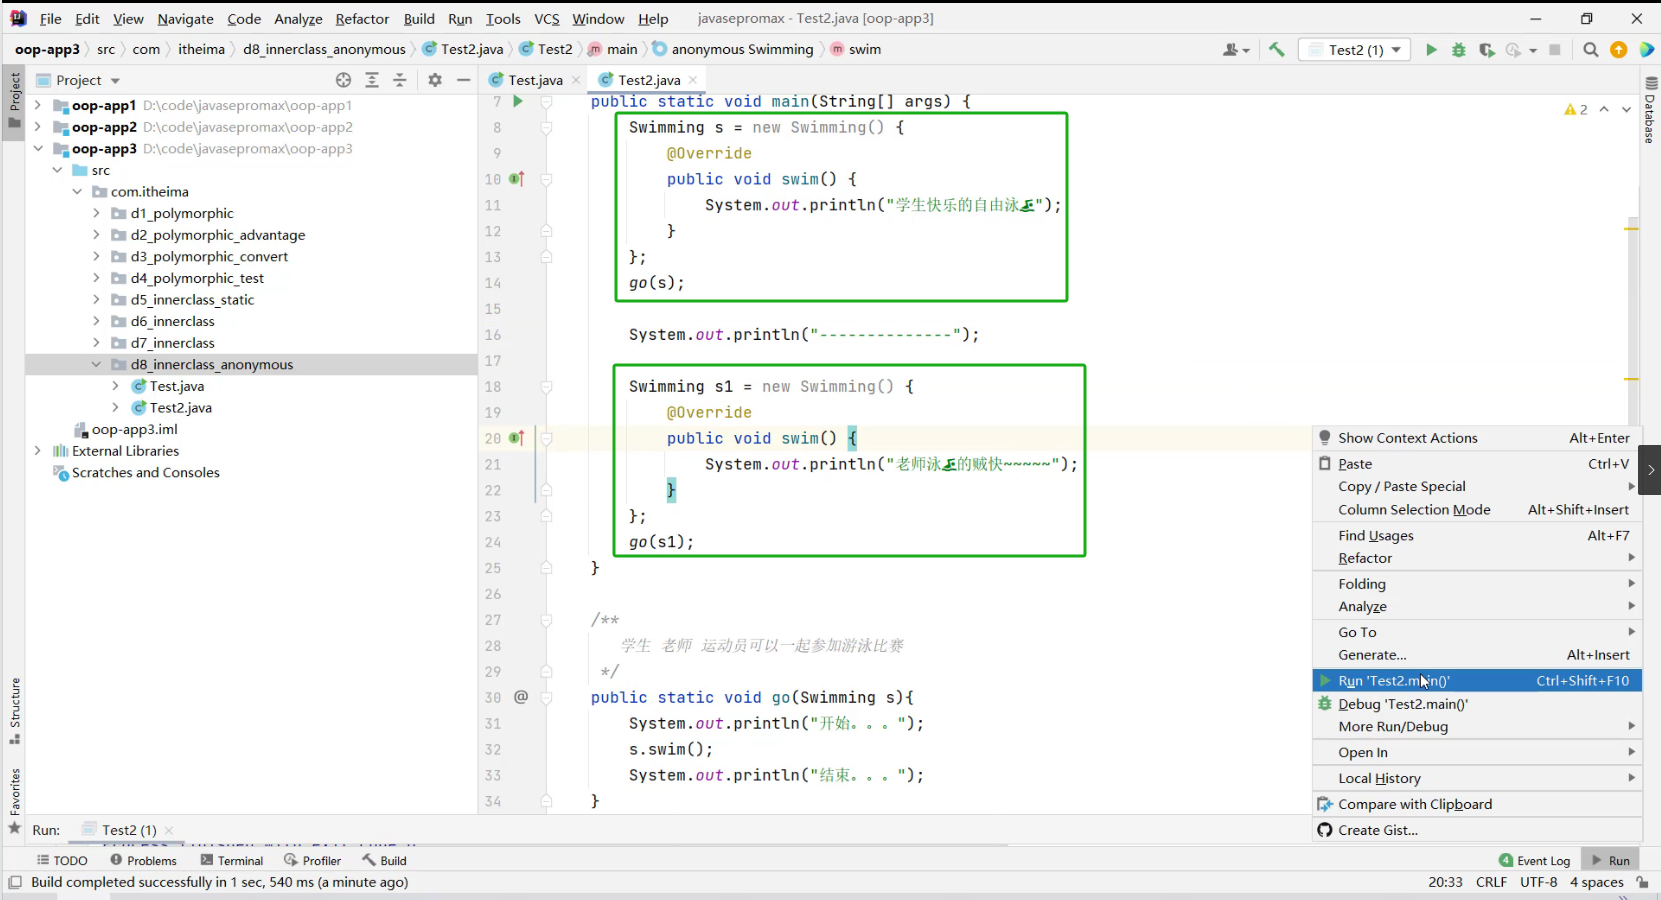Screen dimensions: 1661x900
Task: Build the project with the hammer icon
Action: (1277, 49)
